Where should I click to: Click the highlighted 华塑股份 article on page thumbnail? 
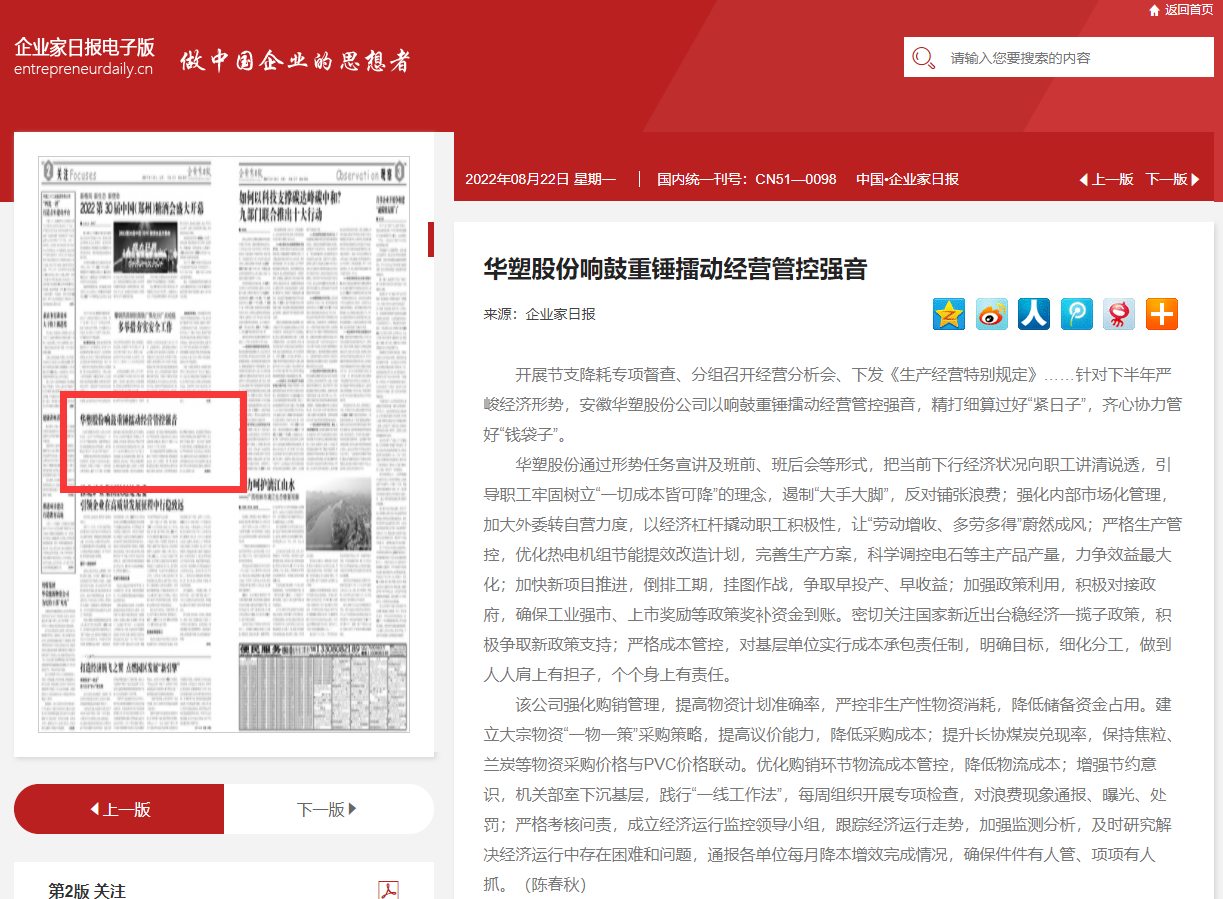(x=153, y=441)
